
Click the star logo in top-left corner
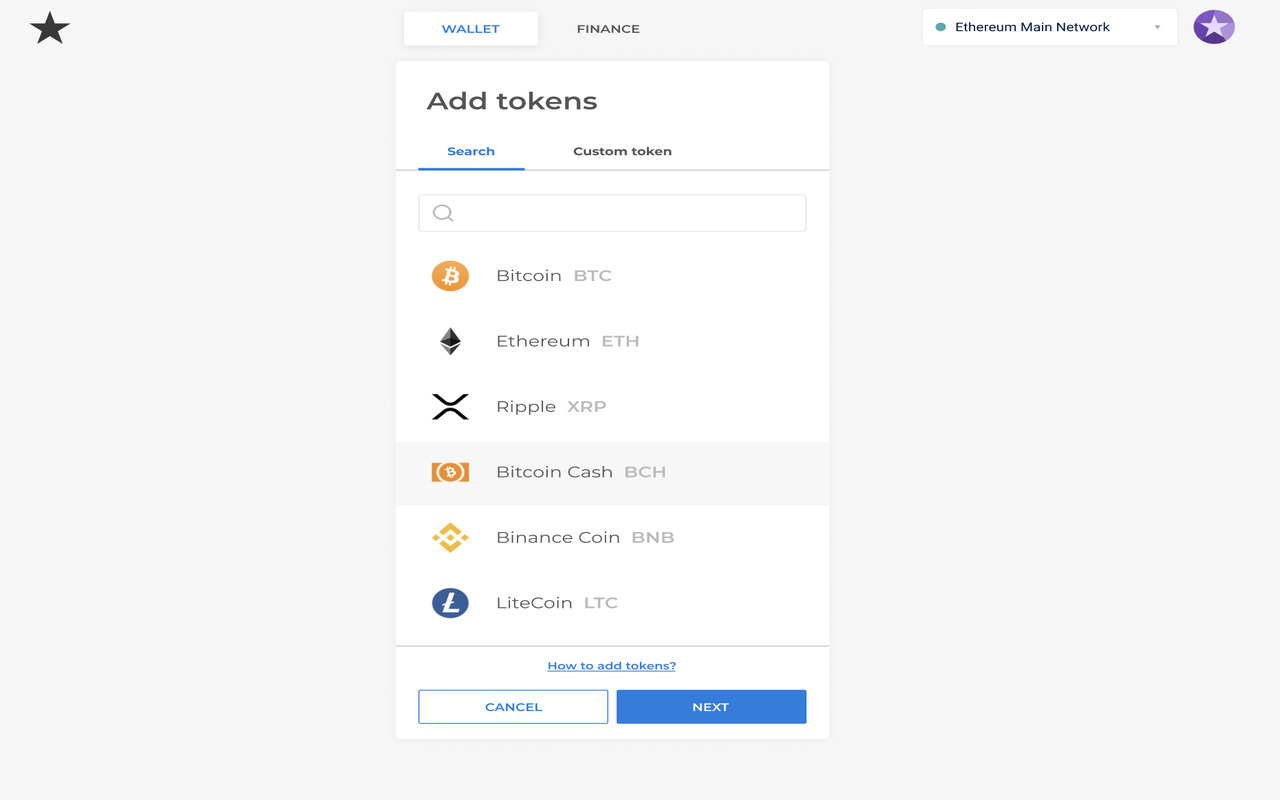(48, 28)
